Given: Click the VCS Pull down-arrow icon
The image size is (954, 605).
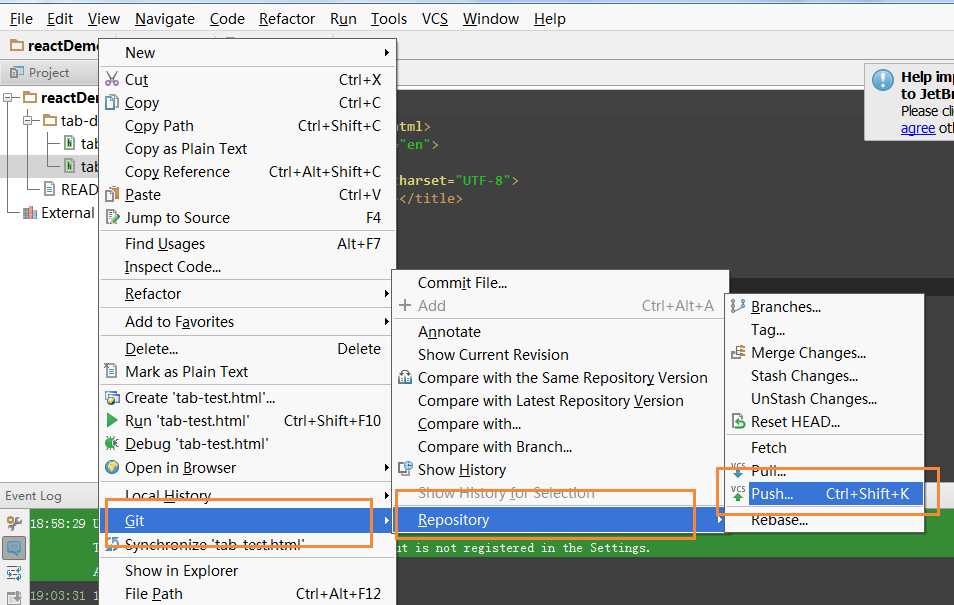Looking at the screenshot, I should point(738,470).
